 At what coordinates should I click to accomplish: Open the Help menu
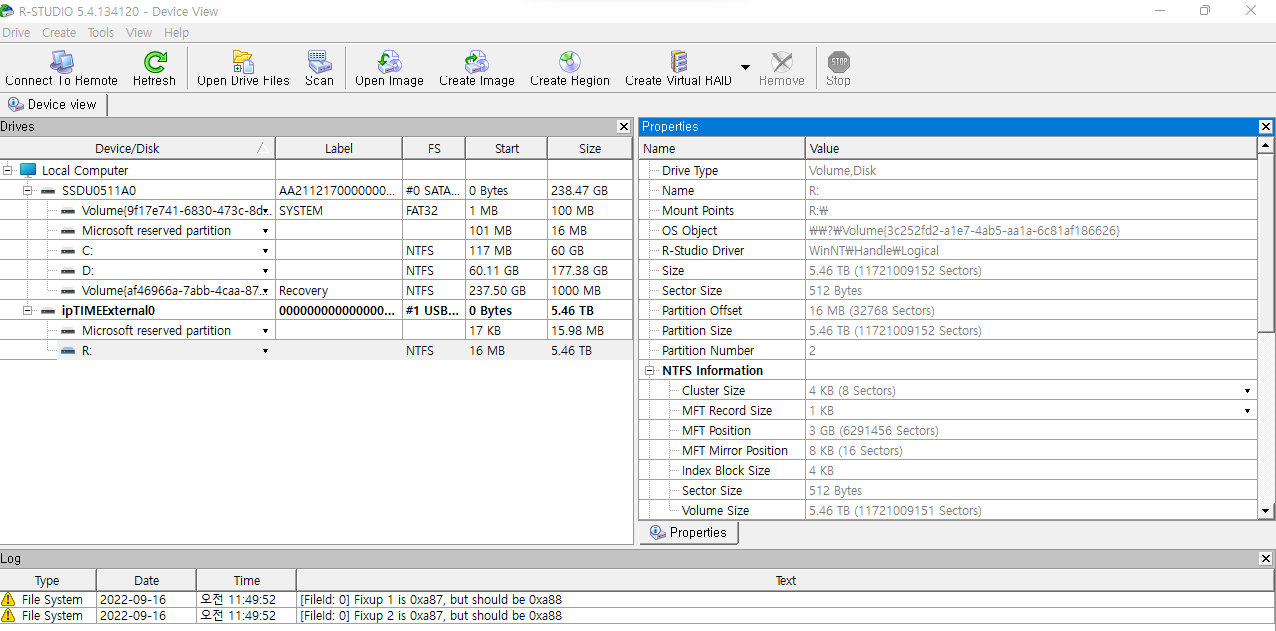(176, 33)
